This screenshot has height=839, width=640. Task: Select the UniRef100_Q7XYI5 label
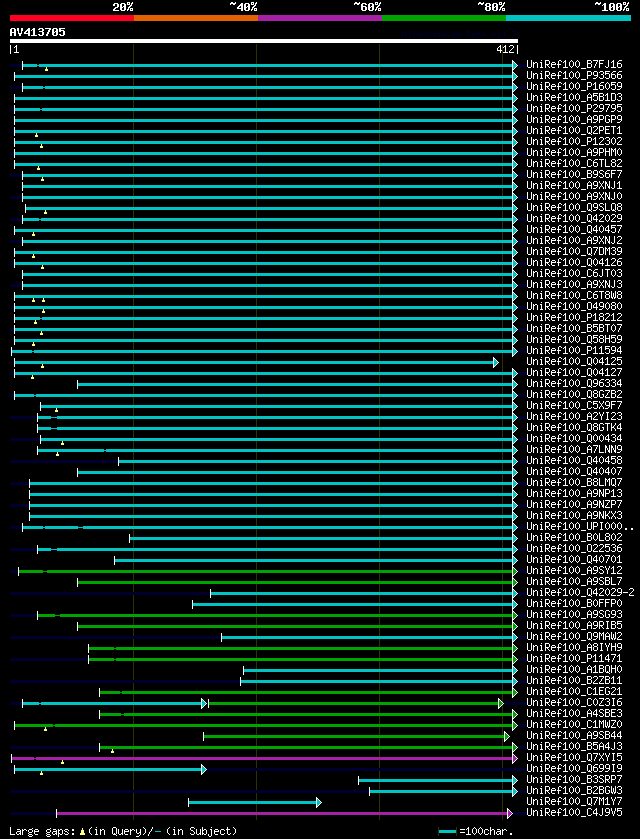(574, 758)
